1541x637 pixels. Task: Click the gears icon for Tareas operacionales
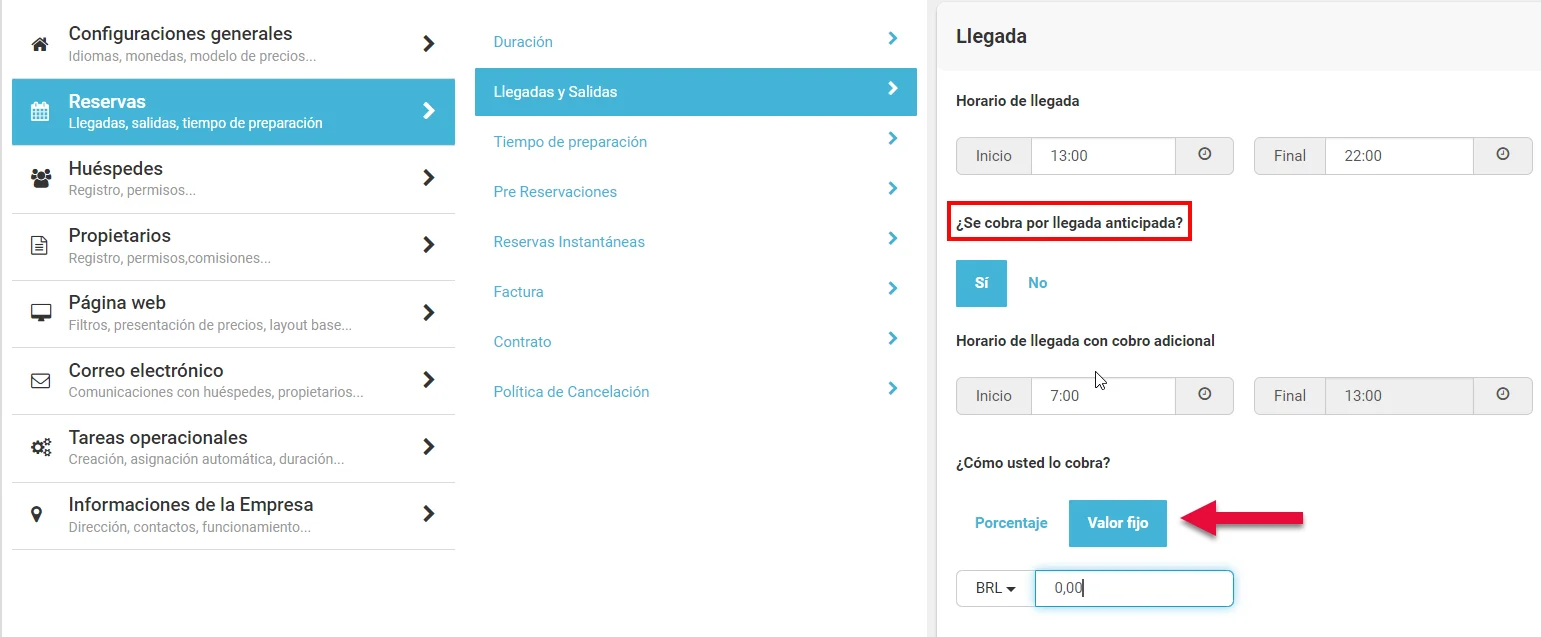click(x=41, y=447)
